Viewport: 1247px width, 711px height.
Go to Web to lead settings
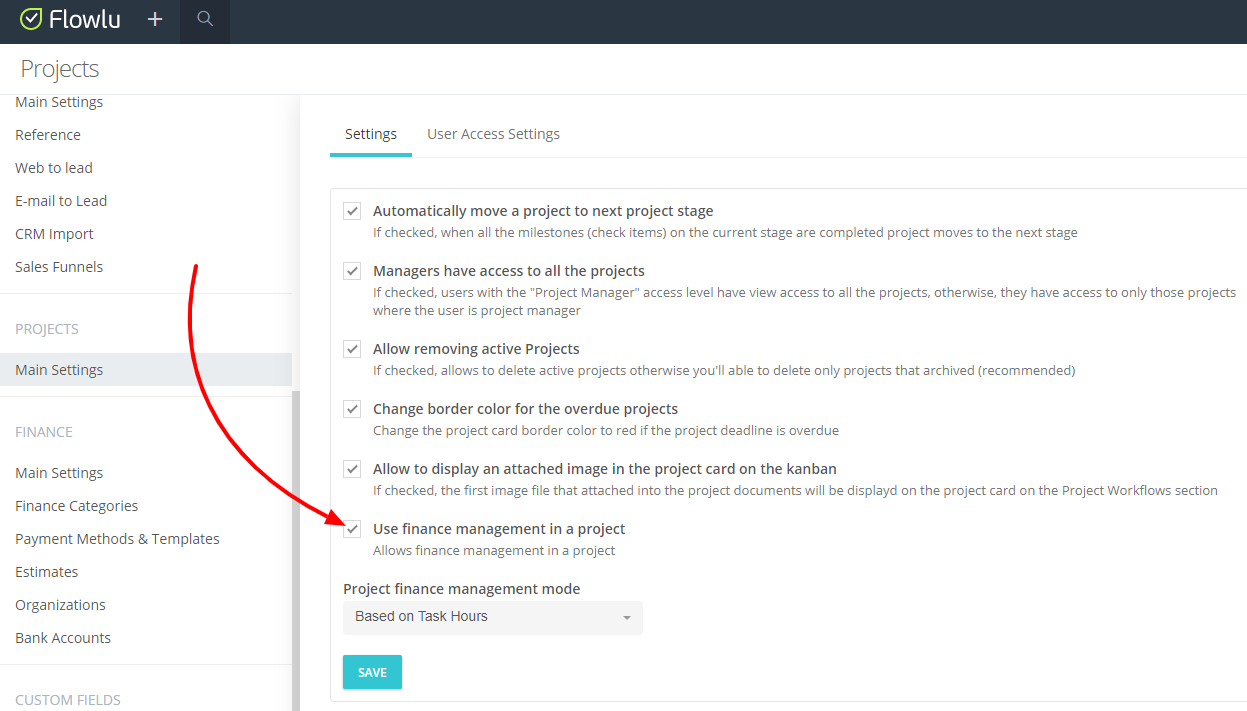click(x=54, y=168)
